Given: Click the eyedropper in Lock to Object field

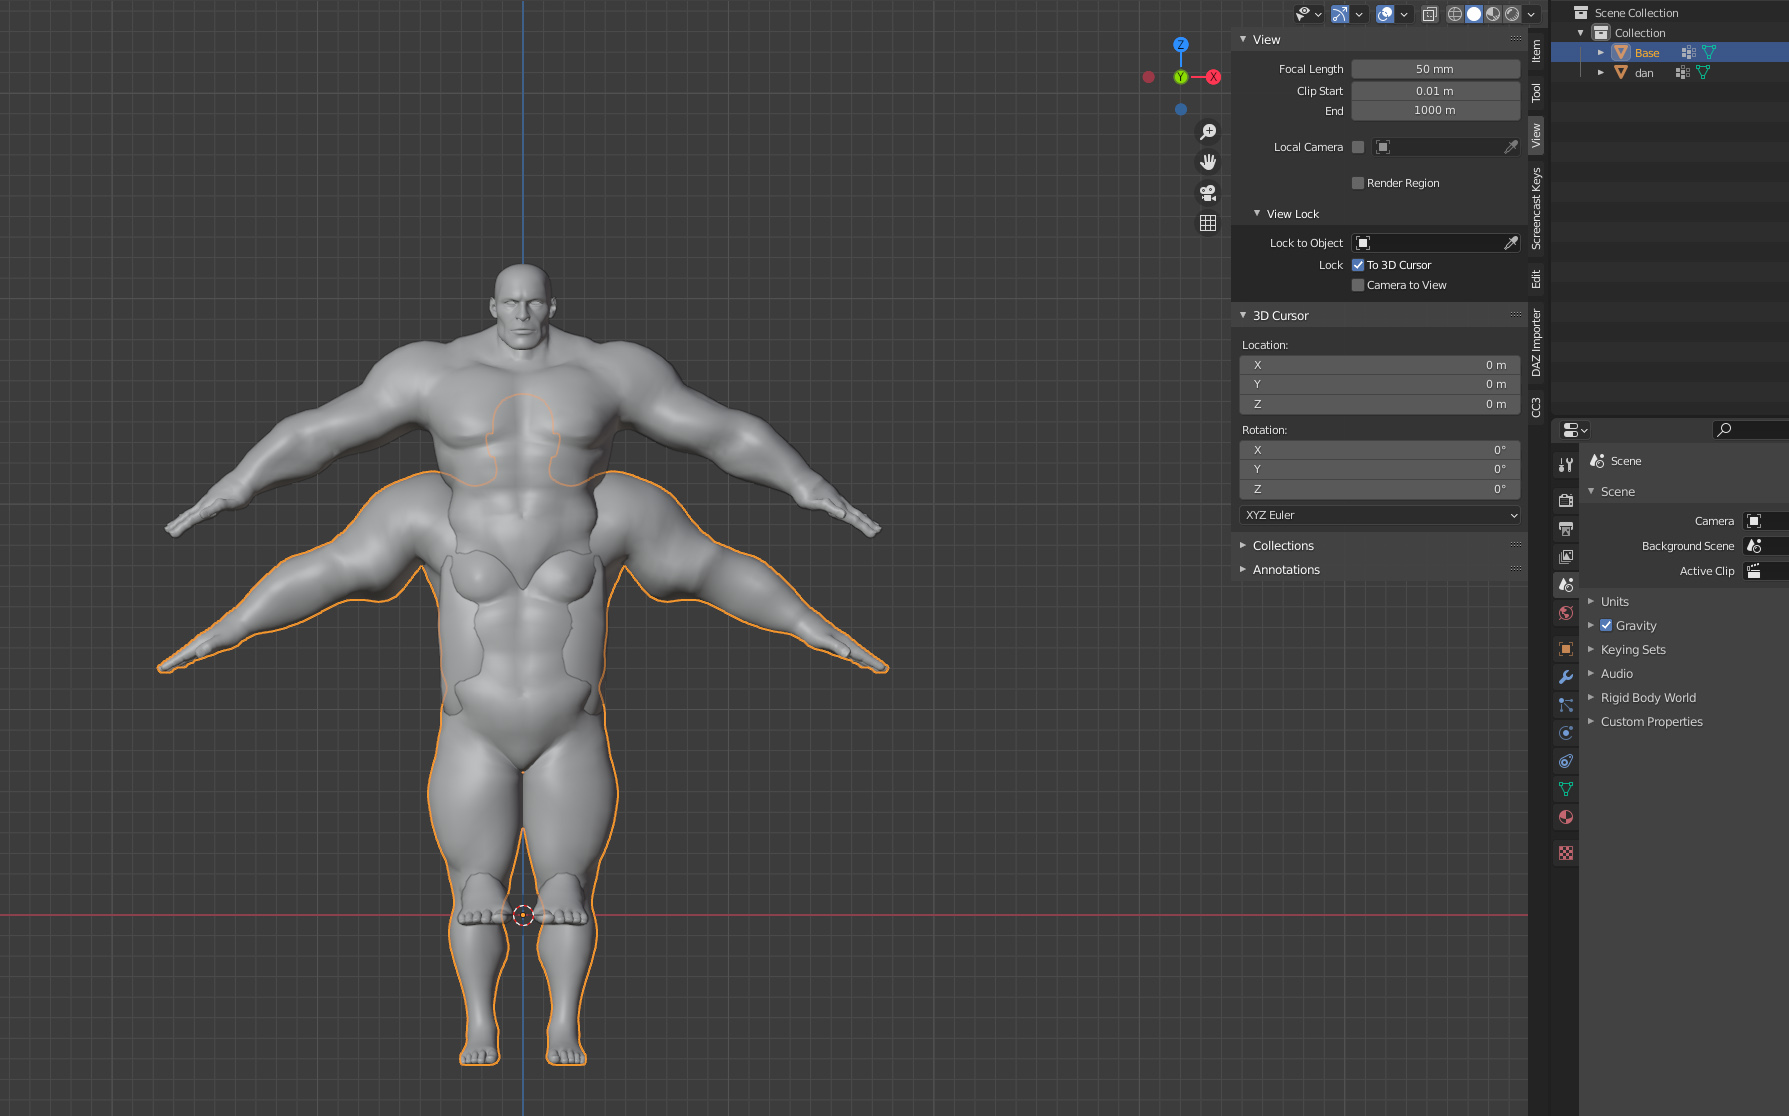Looking at the screenshot, I should 1510,243.
